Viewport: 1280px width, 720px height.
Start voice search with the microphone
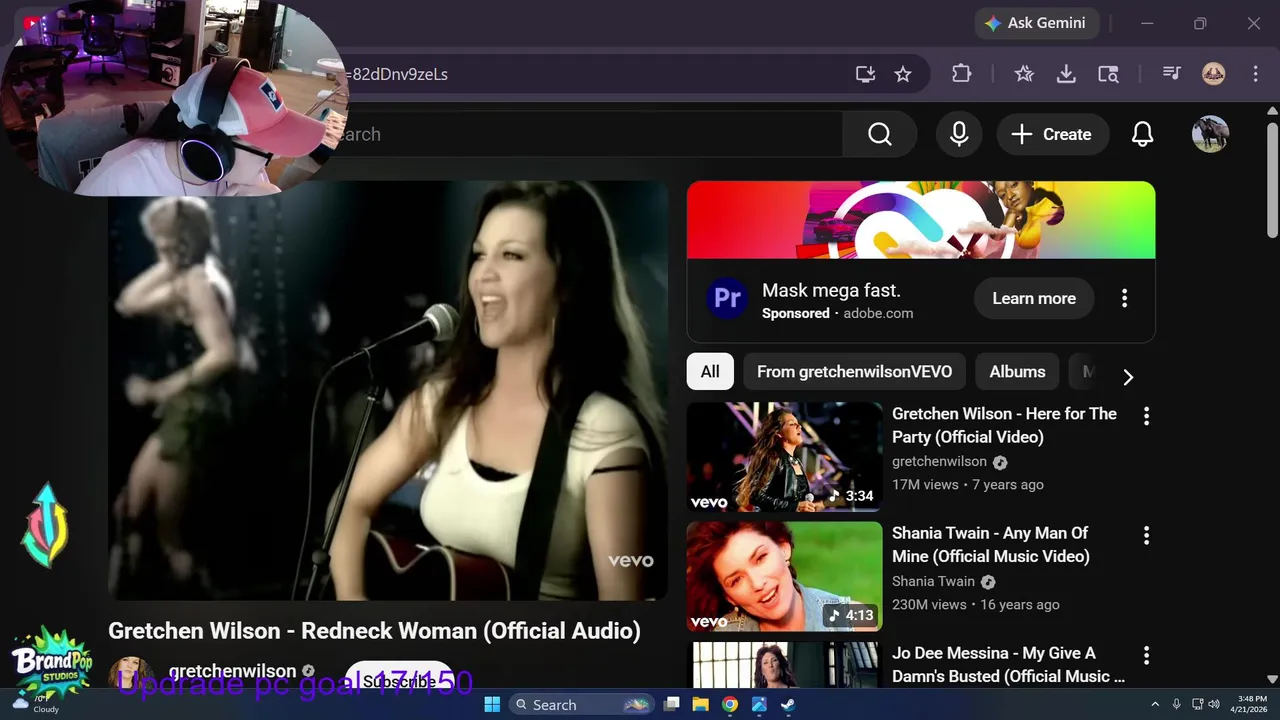tap(959, 134)
